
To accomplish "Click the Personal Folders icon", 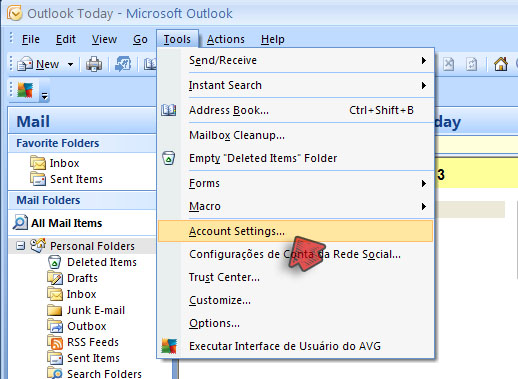I will [x=37, y=245].
